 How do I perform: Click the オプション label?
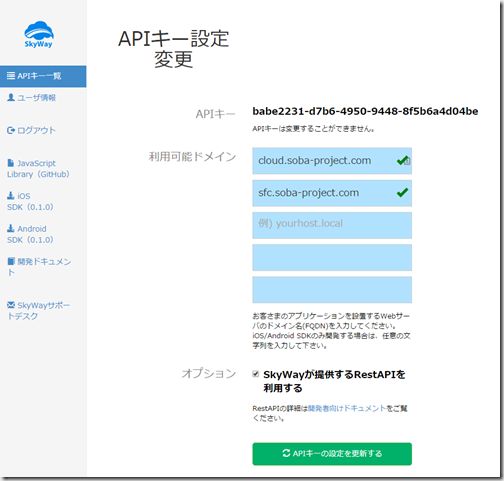tap(209, 374)
